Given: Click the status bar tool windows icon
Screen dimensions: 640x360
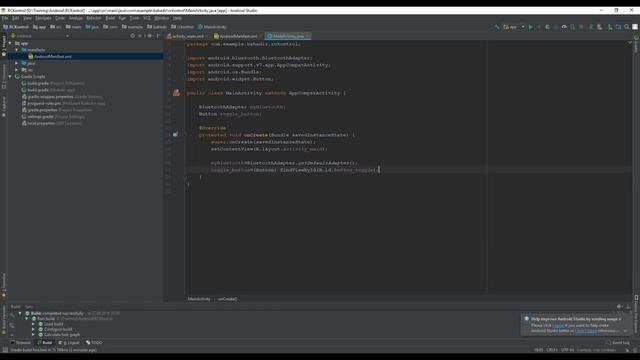Looking at the screenshot, I should [x=5, y=350].
